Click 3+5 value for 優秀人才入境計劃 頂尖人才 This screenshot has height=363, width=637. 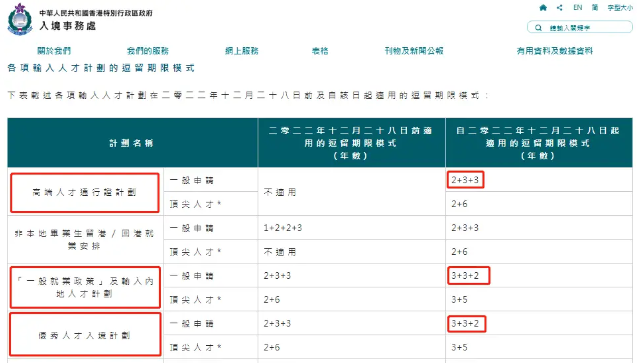tap(459, 348)
